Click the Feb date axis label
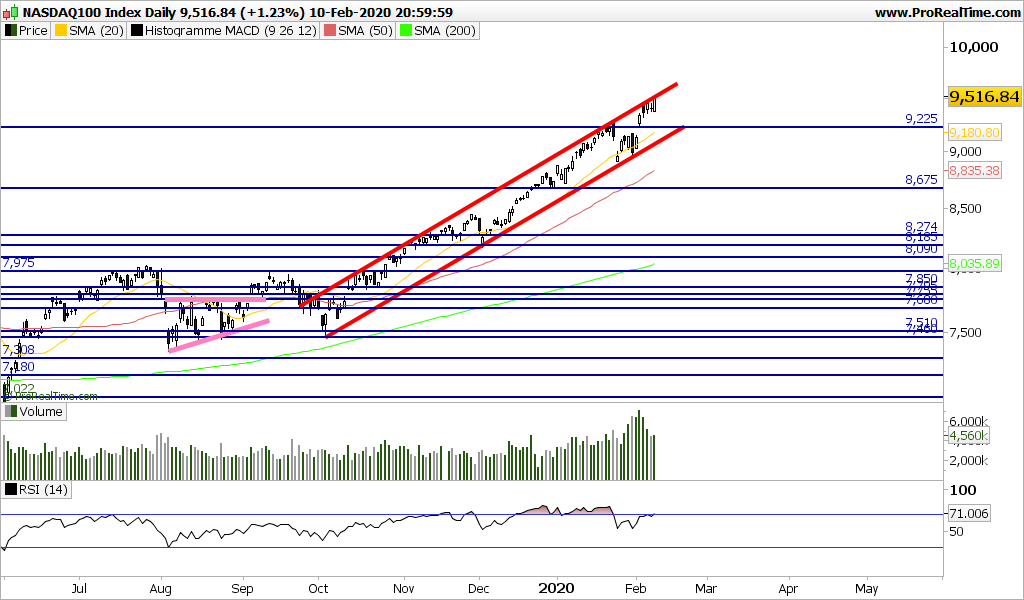The height and width of the screenshot is (600, 1024). coord(635,588)
